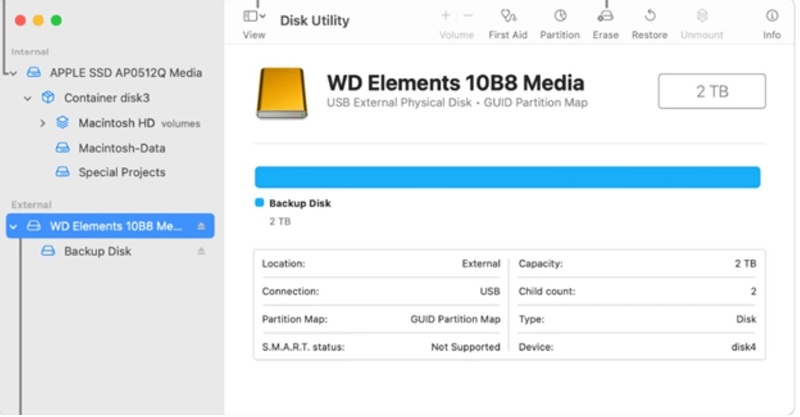Click the Erase disk icon
This screenshot has width=800, height=417.
click(x=605, y=17)
